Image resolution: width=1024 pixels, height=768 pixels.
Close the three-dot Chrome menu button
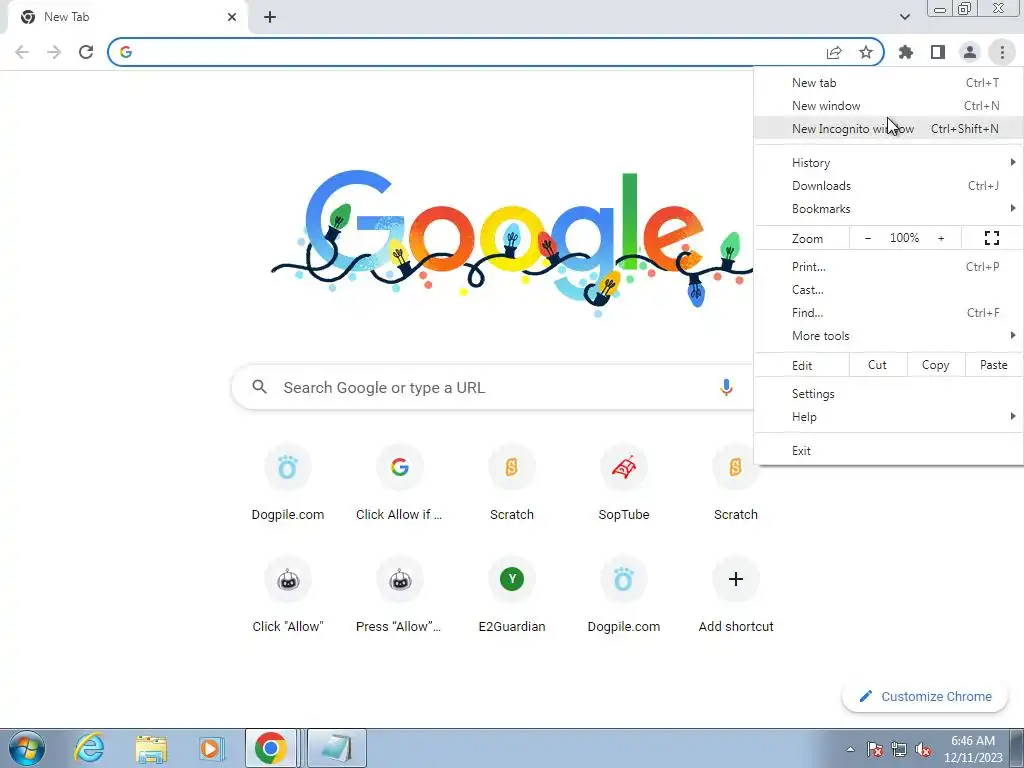coord(1002,52)
